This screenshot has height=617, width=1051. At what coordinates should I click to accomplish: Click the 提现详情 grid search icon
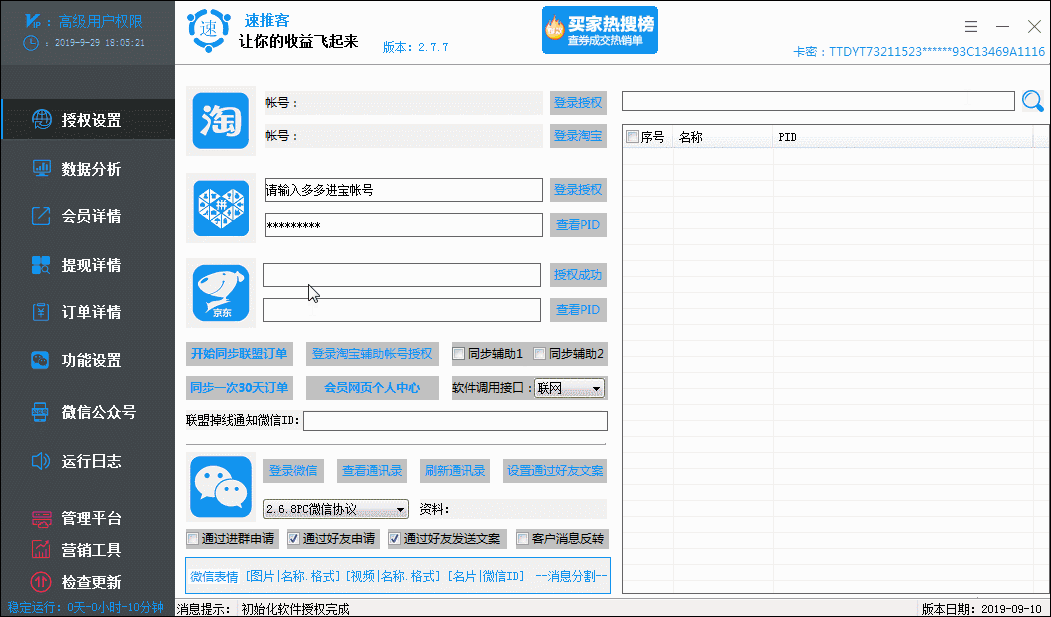[41, 265]
